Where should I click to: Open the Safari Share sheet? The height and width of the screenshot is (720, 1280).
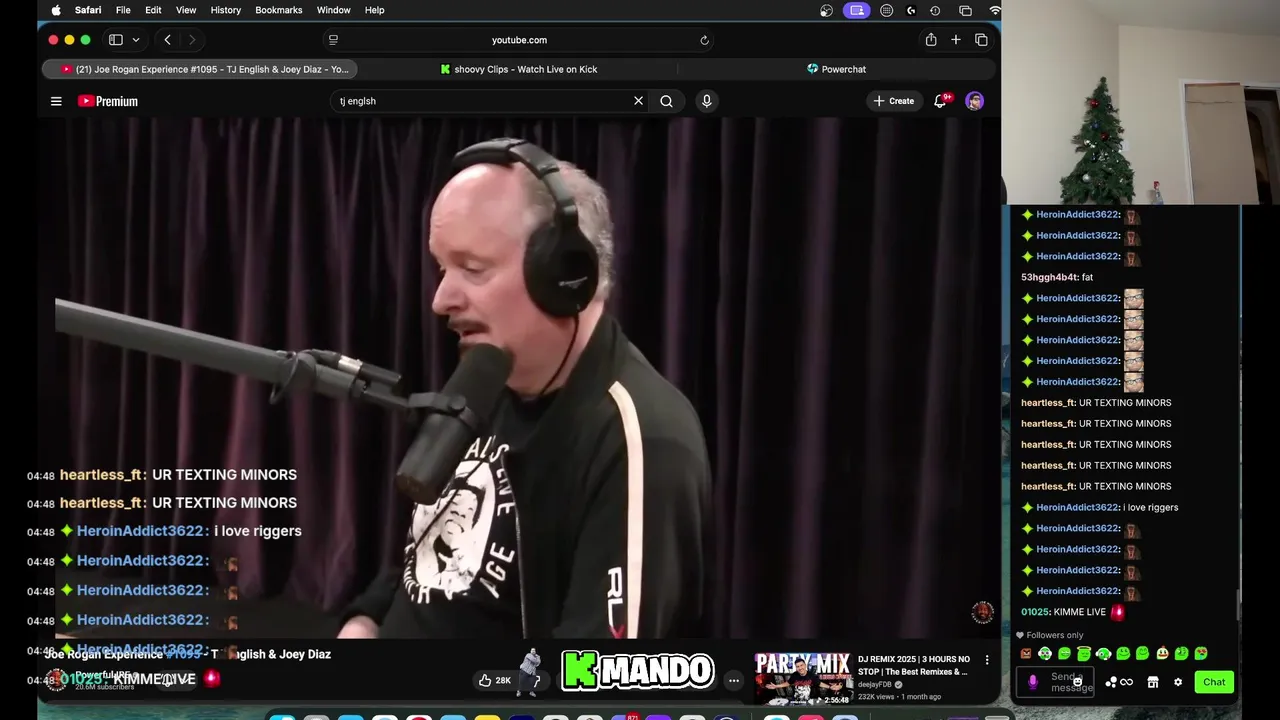tap(931, 40)
